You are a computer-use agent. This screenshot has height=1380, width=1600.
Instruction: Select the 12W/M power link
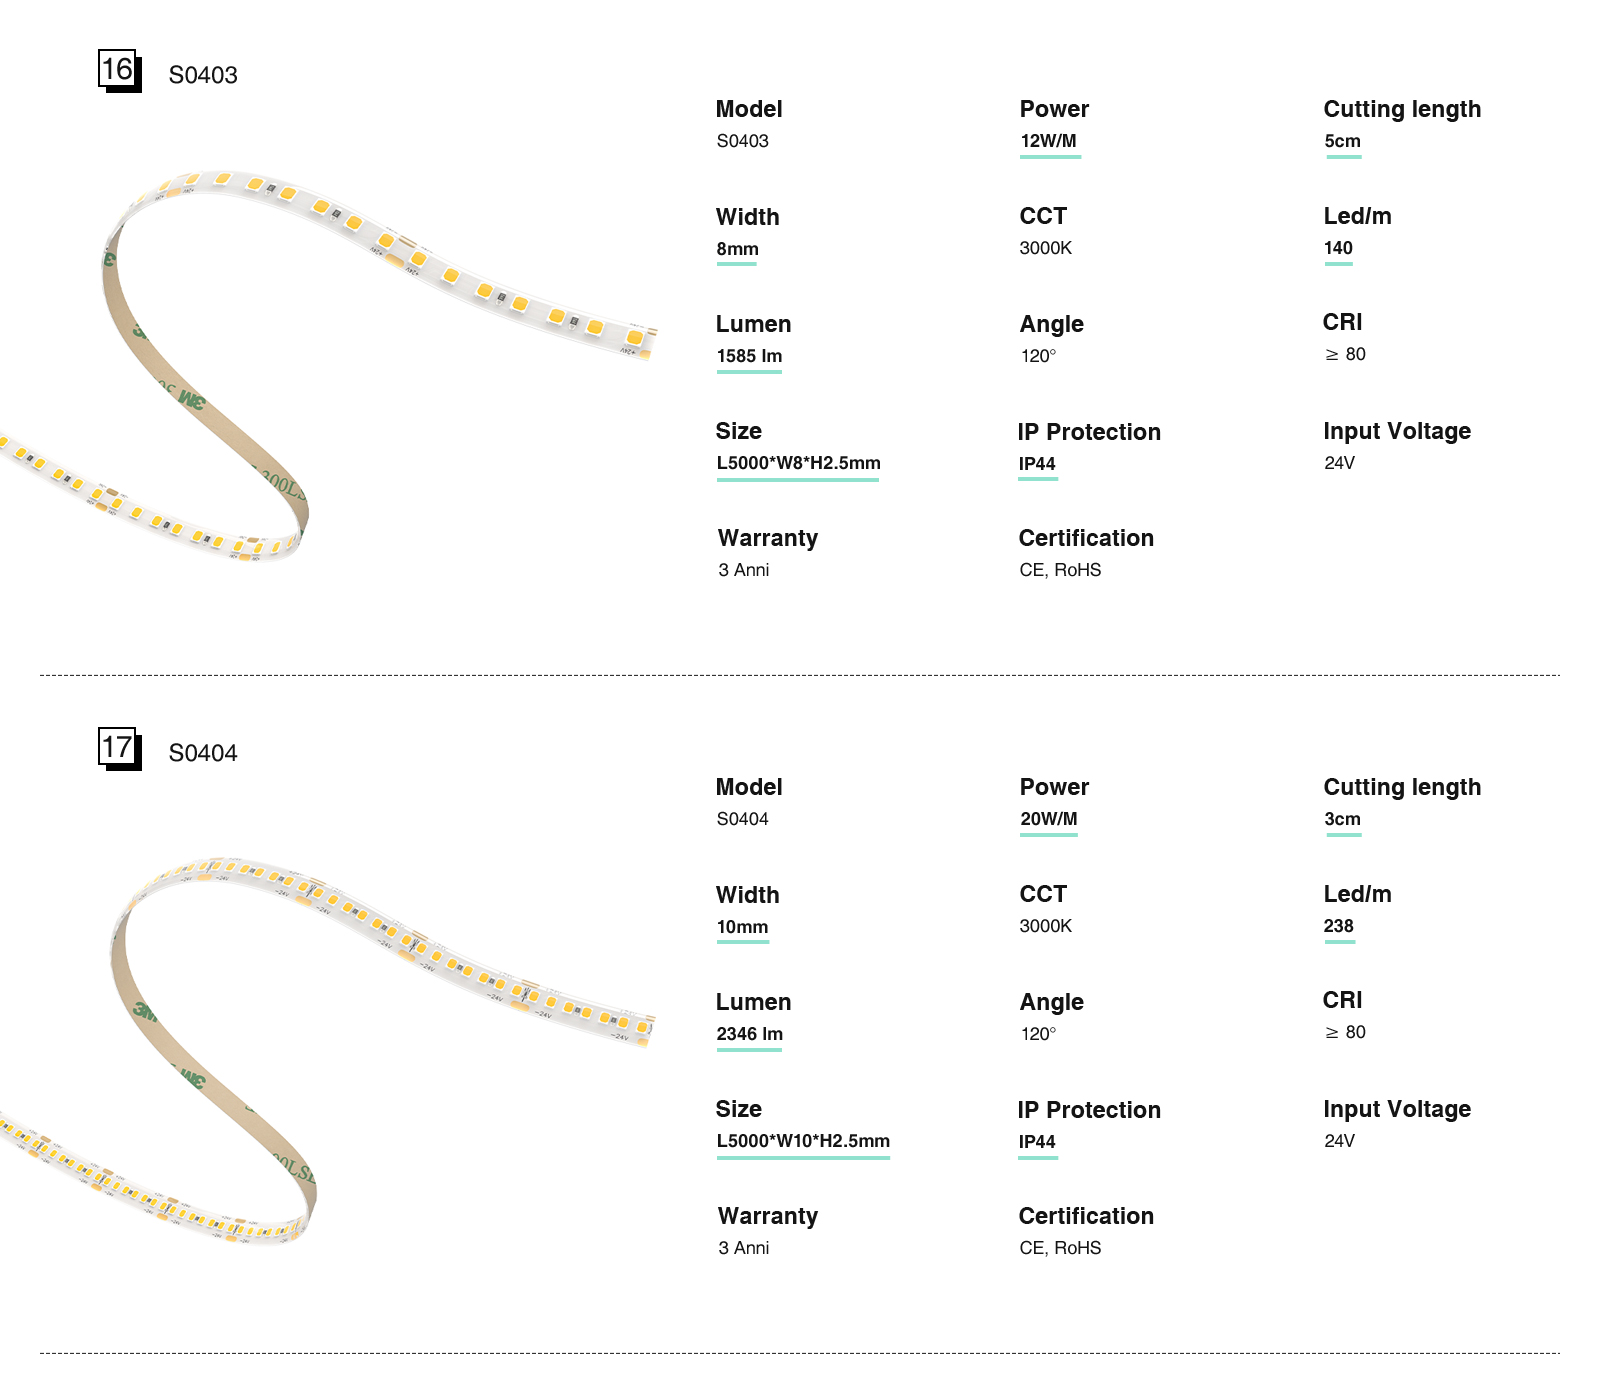point(1048,141)
